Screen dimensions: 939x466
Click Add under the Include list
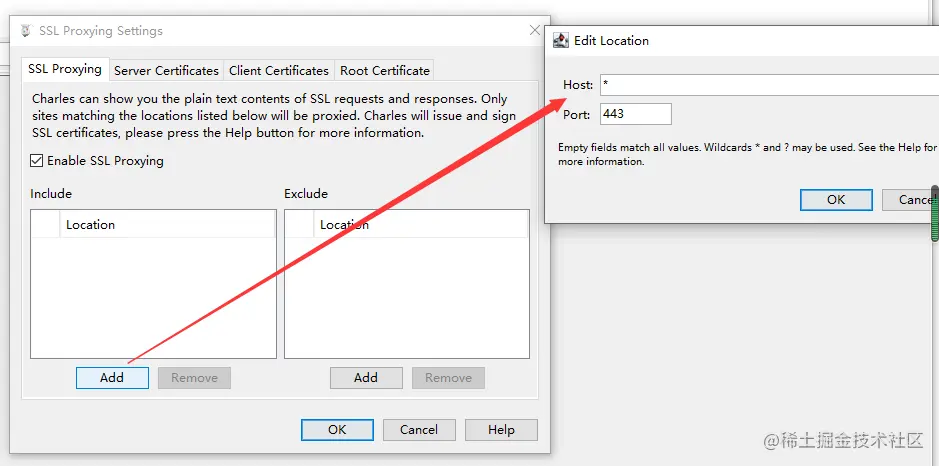[x=112, y=378]
